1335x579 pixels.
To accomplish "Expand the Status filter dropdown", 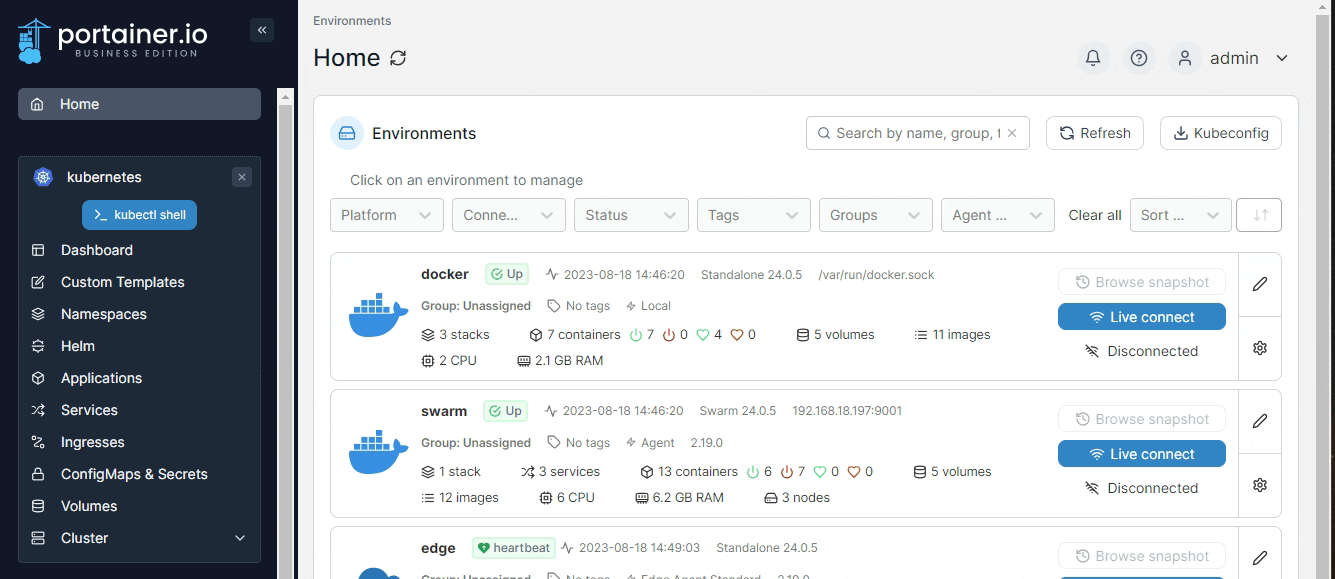I will tap(630, 215).
